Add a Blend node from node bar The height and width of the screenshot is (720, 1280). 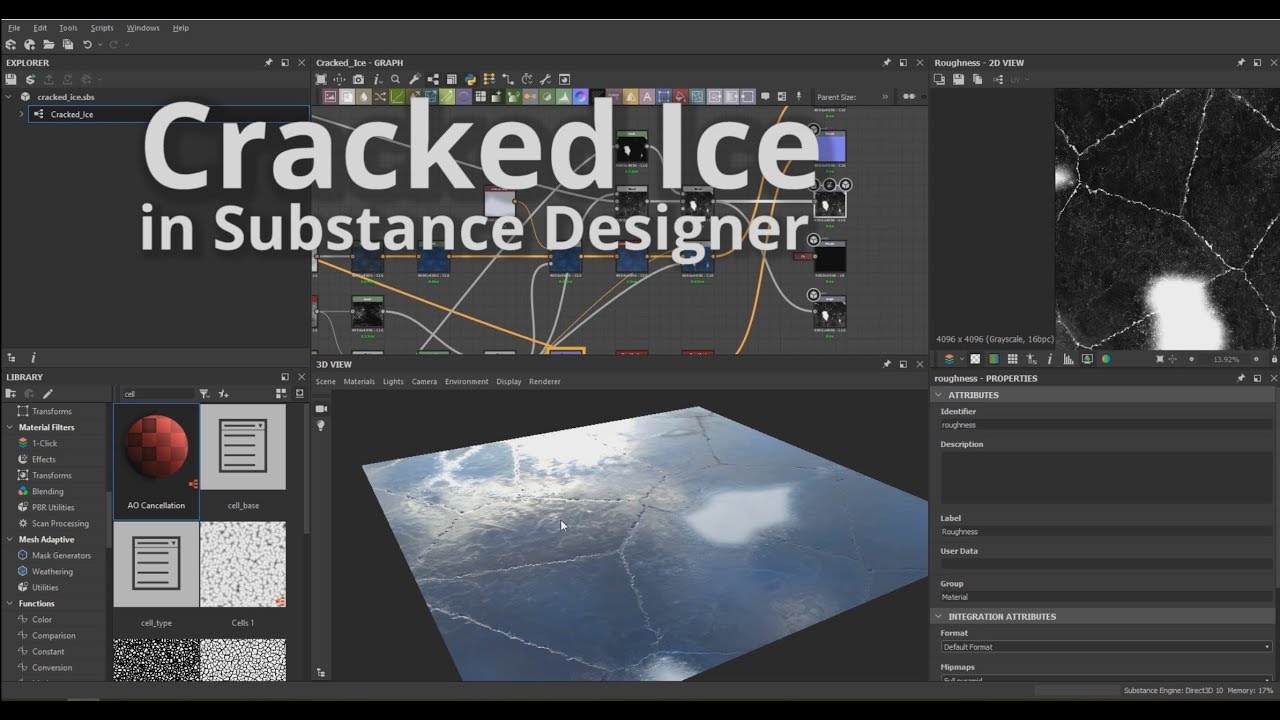pyautogui.click(x=346, y=97)
